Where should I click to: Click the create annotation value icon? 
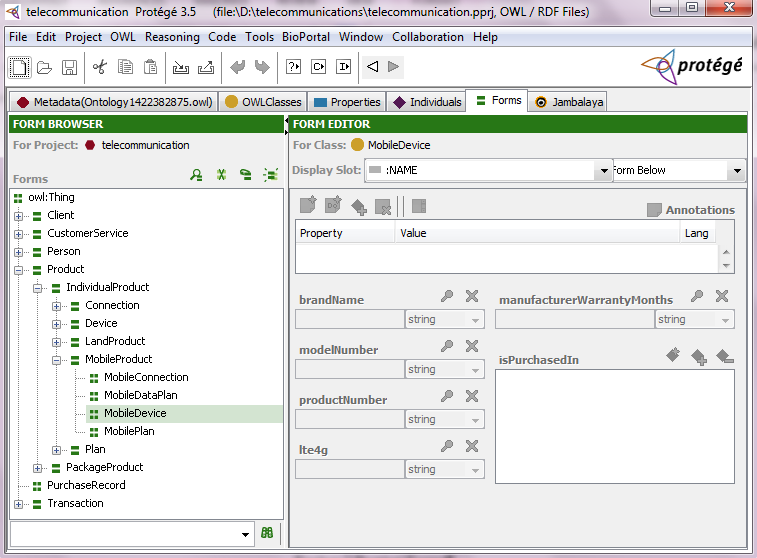(x=308, y=206)
